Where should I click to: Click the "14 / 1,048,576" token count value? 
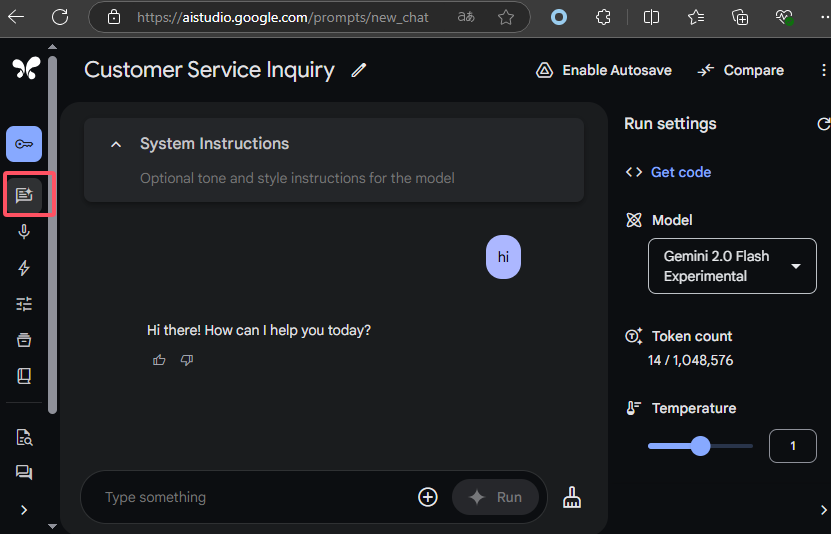(690, 361)
